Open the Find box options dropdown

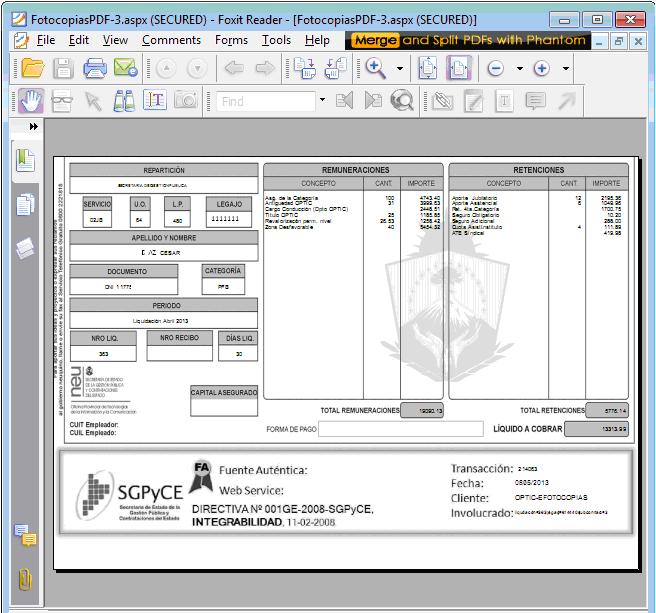pos(322,101)
